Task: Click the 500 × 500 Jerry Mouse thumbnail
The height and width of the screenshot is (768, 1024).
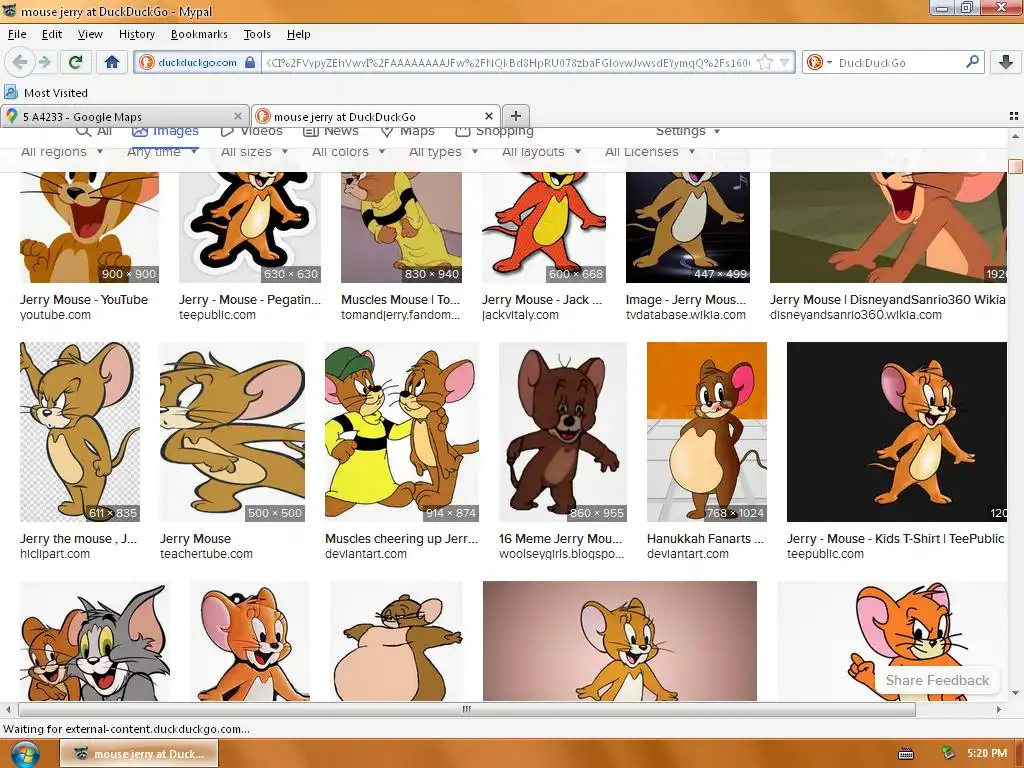Action: pos(232,432)
